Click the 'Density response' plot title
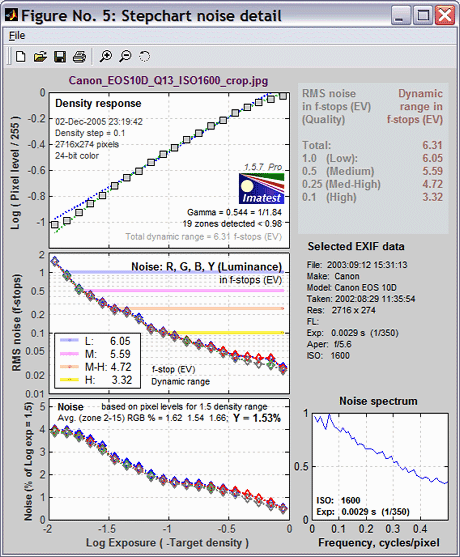The height and width of the screenshot is (557, 460). (x=98, y=103)
